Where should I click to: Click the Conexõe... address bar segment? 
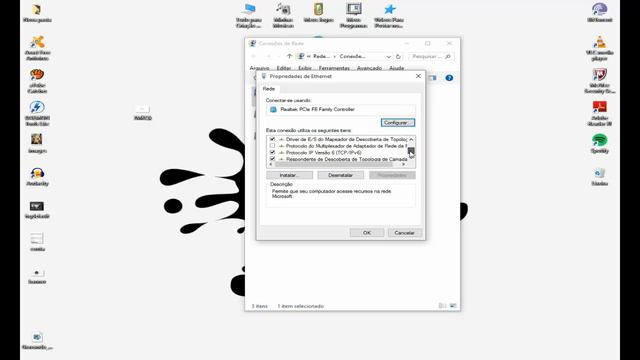pyautogui.click(x=353, y=56)
